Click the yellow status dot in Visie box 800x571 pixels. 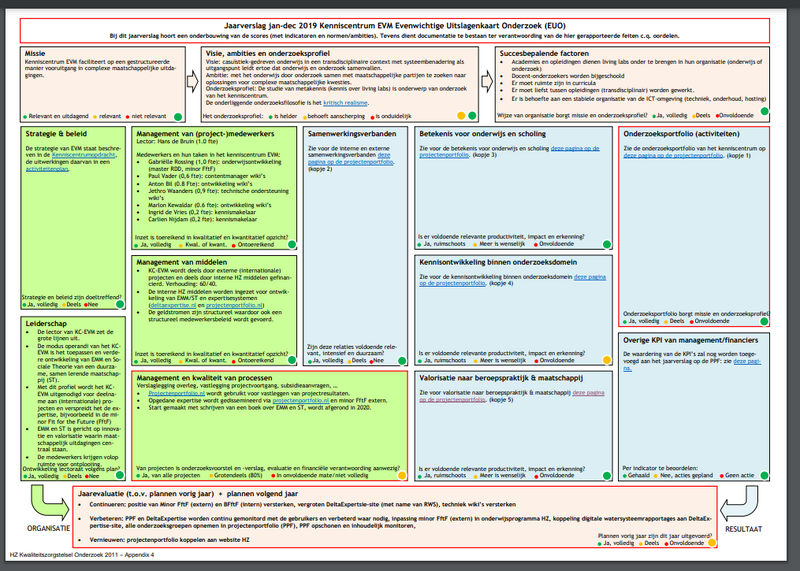[x=460, y=115]
